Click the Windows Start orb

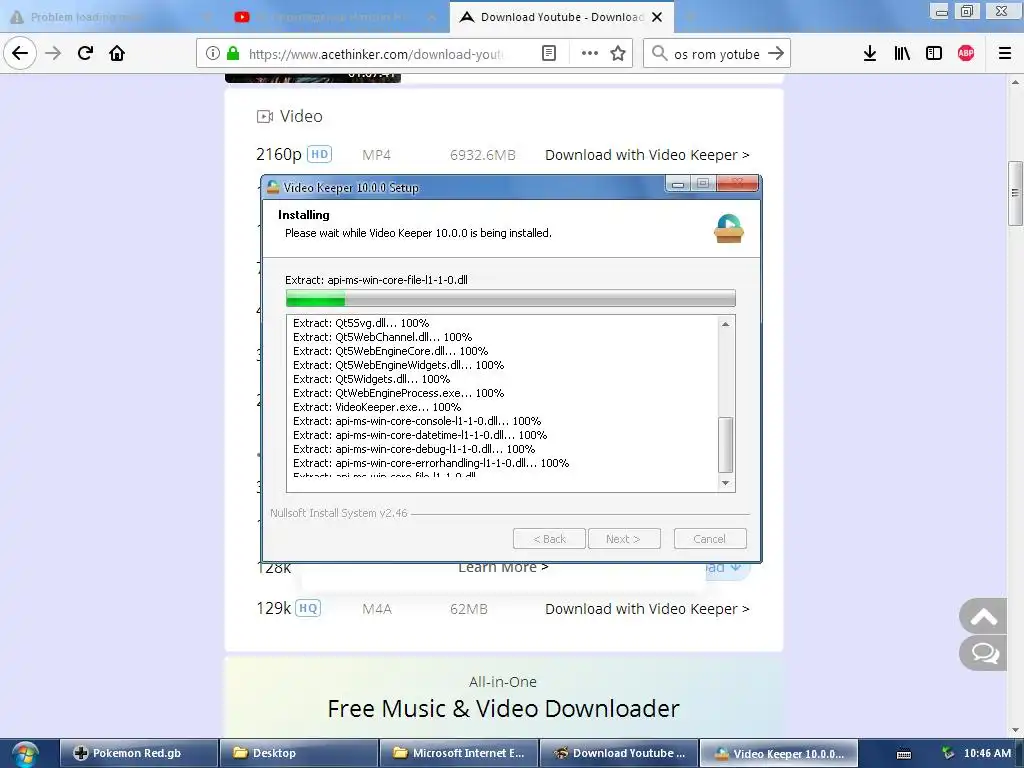coord(25,754)
